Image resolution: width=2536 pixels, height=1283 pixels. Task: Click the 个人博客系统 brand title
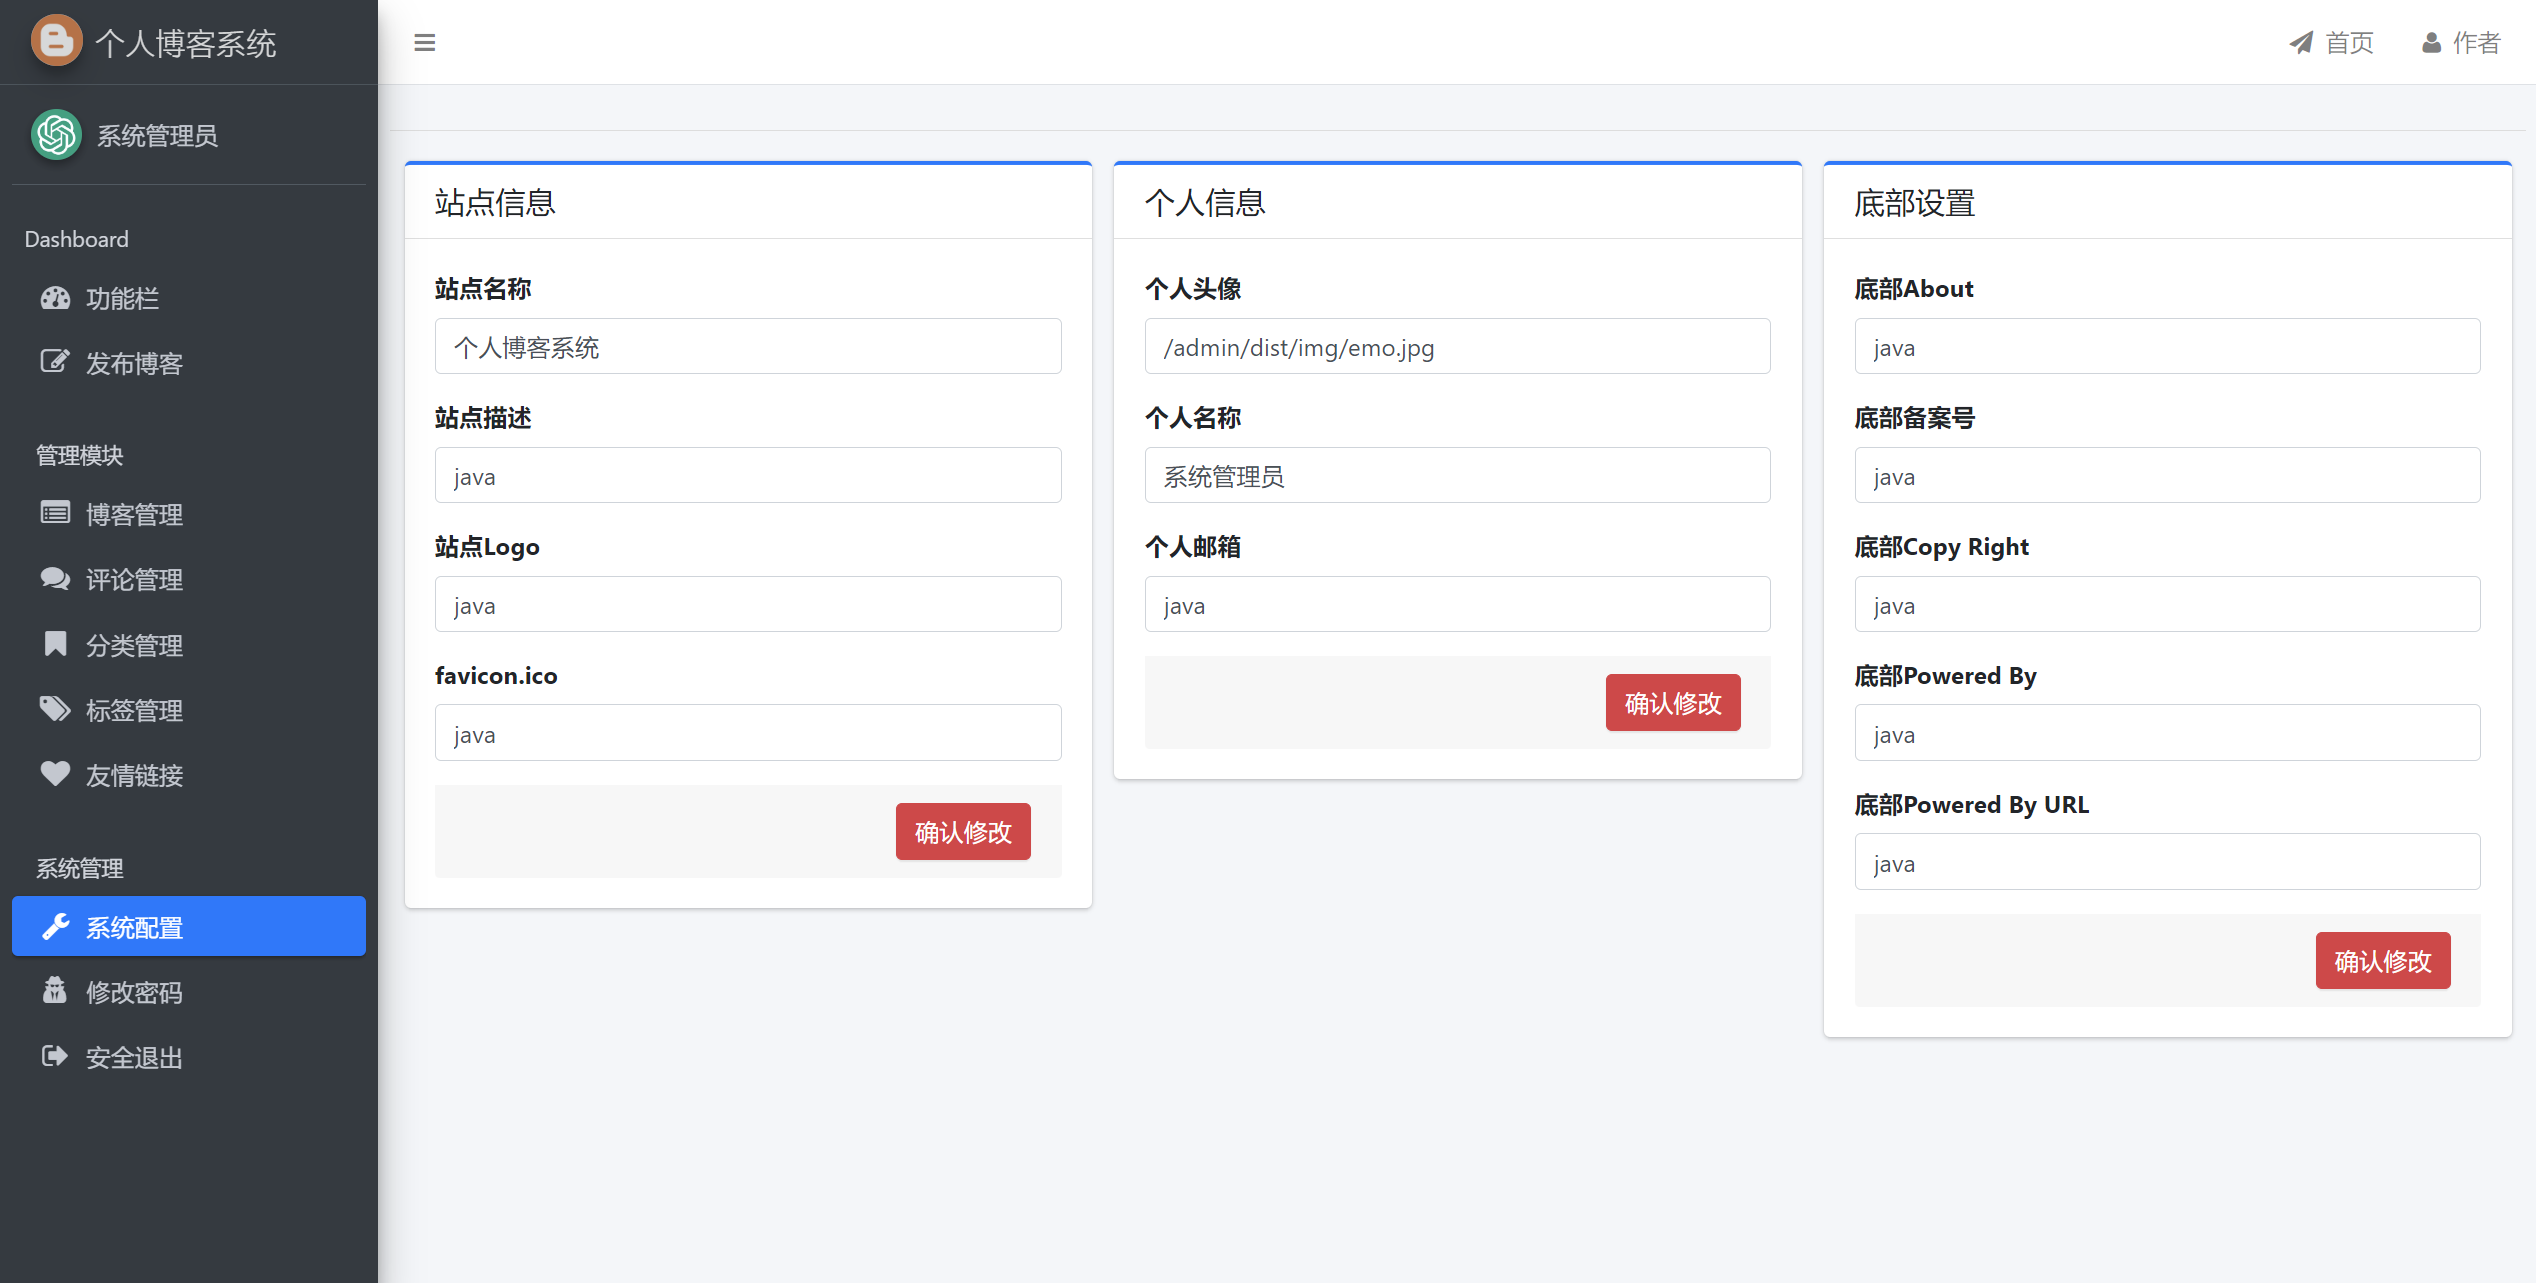185,43
